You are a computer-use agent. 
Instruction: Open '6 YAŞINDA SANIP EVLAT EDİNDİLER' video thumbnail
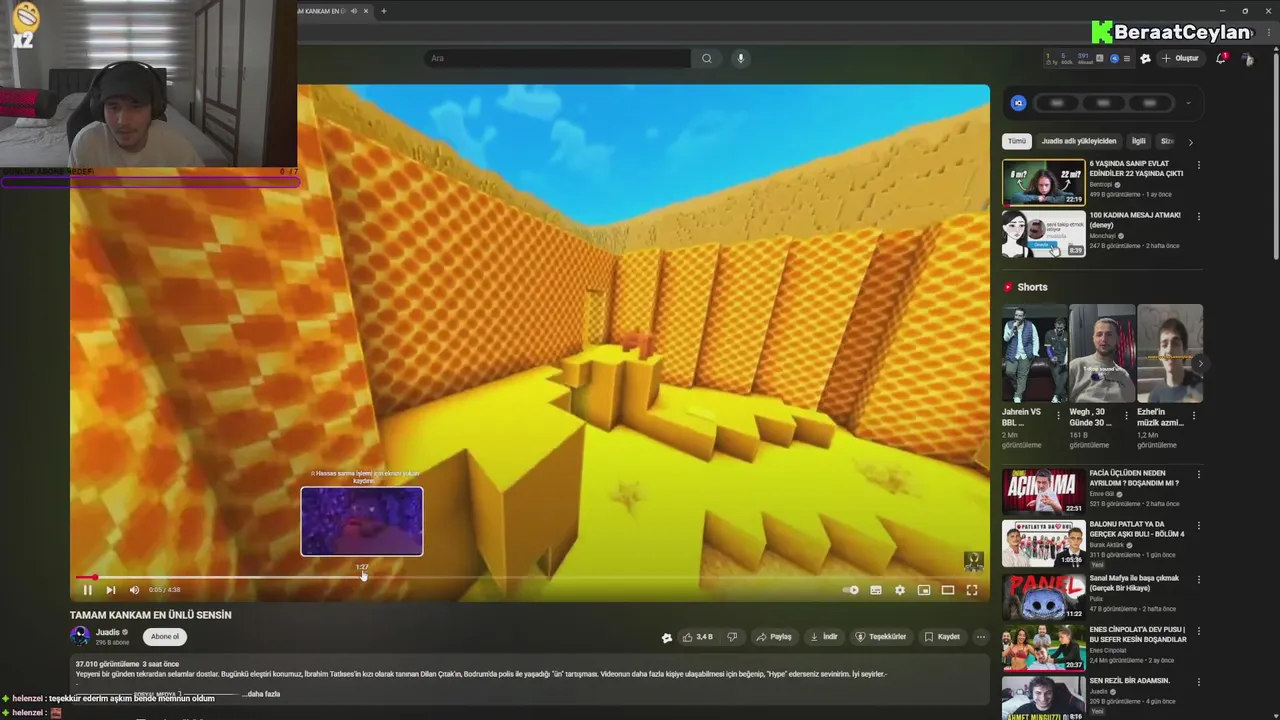[x=1043, y=182]
